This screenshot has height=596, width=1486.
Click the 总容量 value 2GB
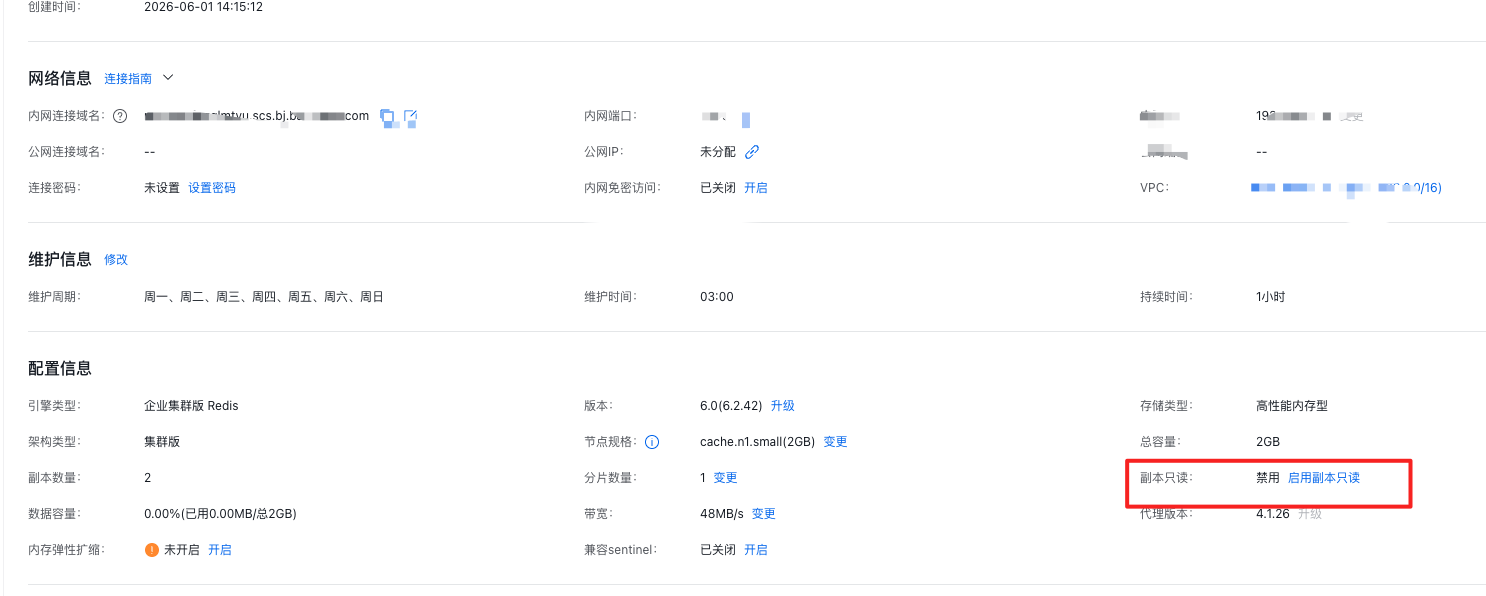1268,442
